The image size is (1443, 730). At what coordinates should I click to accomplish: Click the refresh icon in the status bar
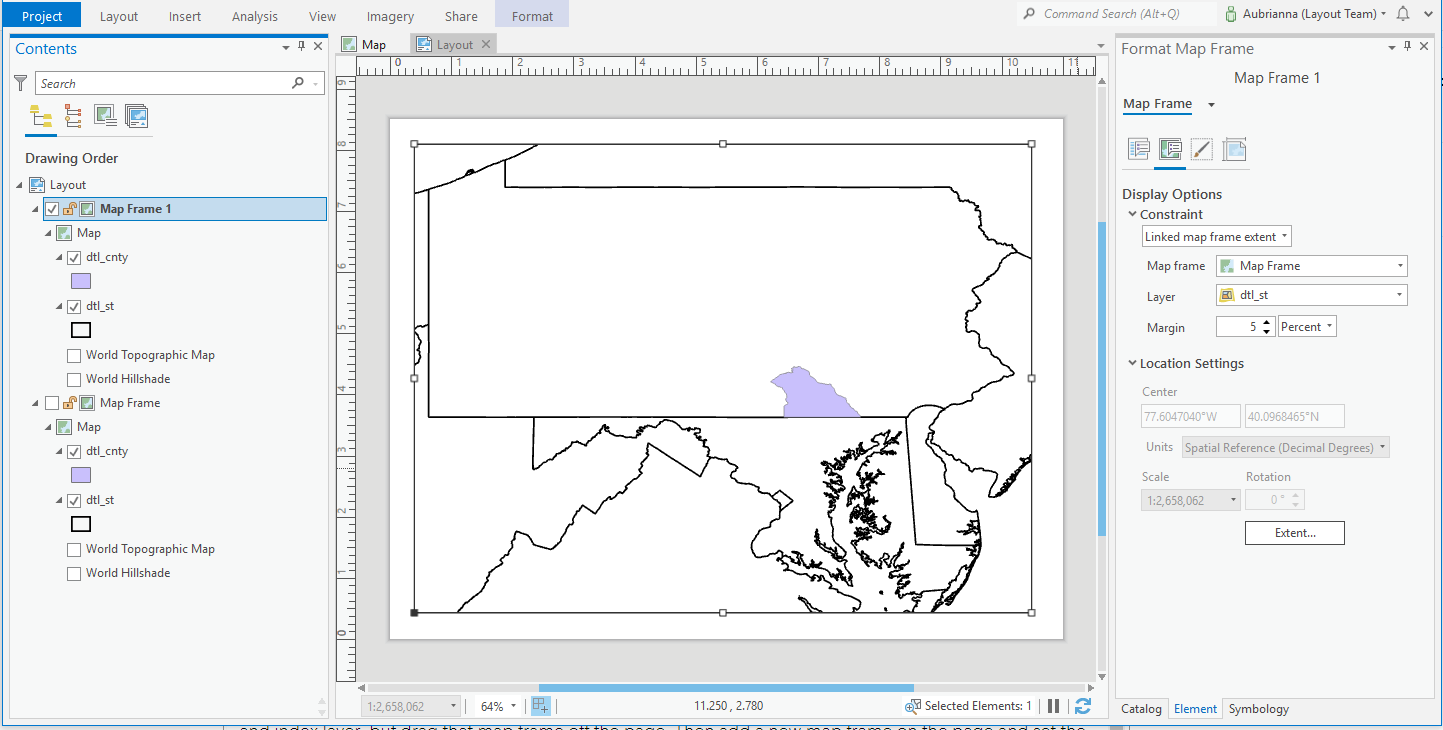pyautogui.click(x=1083, y=706)
